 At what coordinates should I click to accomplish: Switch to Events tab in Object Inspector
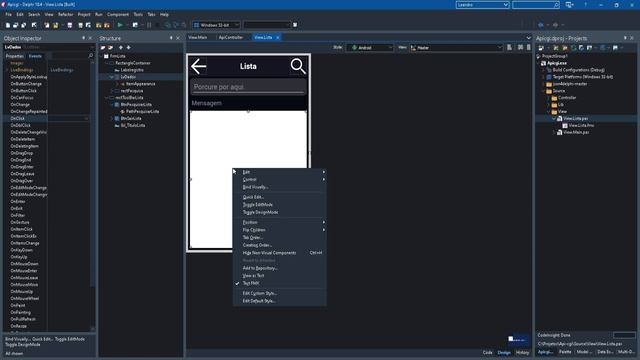pos(35,56)
